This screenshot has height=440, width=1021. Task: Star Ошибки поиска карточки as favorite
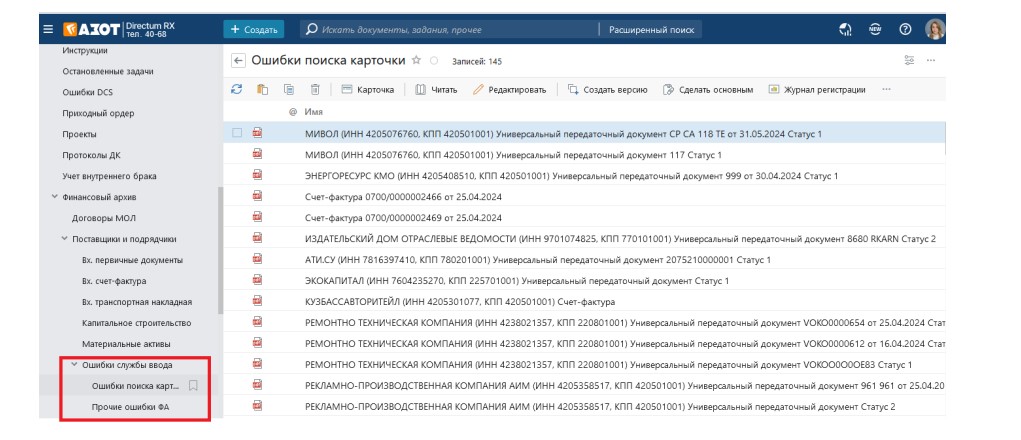(x=417, y=60)
